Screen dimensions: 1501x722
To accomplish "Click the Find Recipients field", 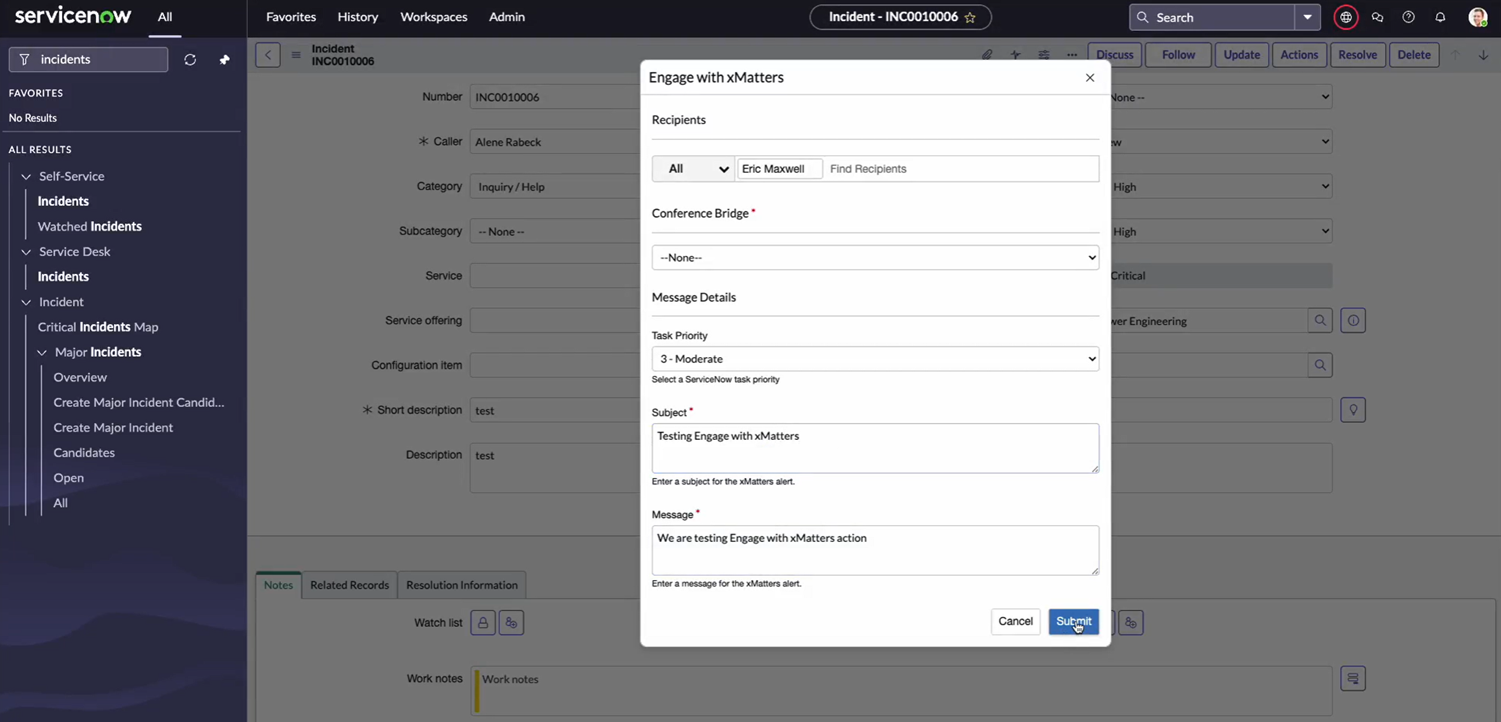I will coord(960,169).
